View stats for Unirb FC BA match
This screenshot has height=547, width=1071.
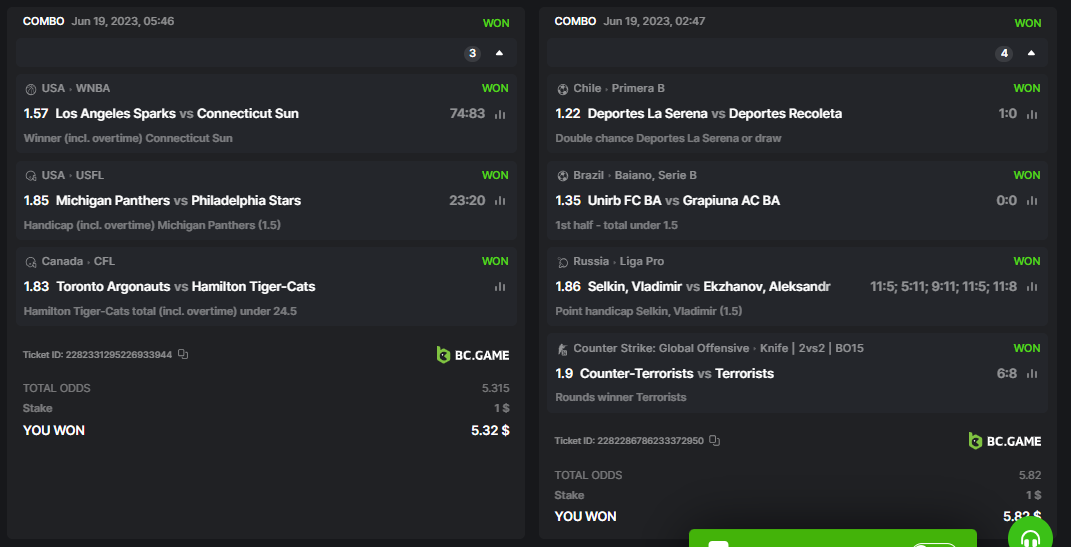1032,201
